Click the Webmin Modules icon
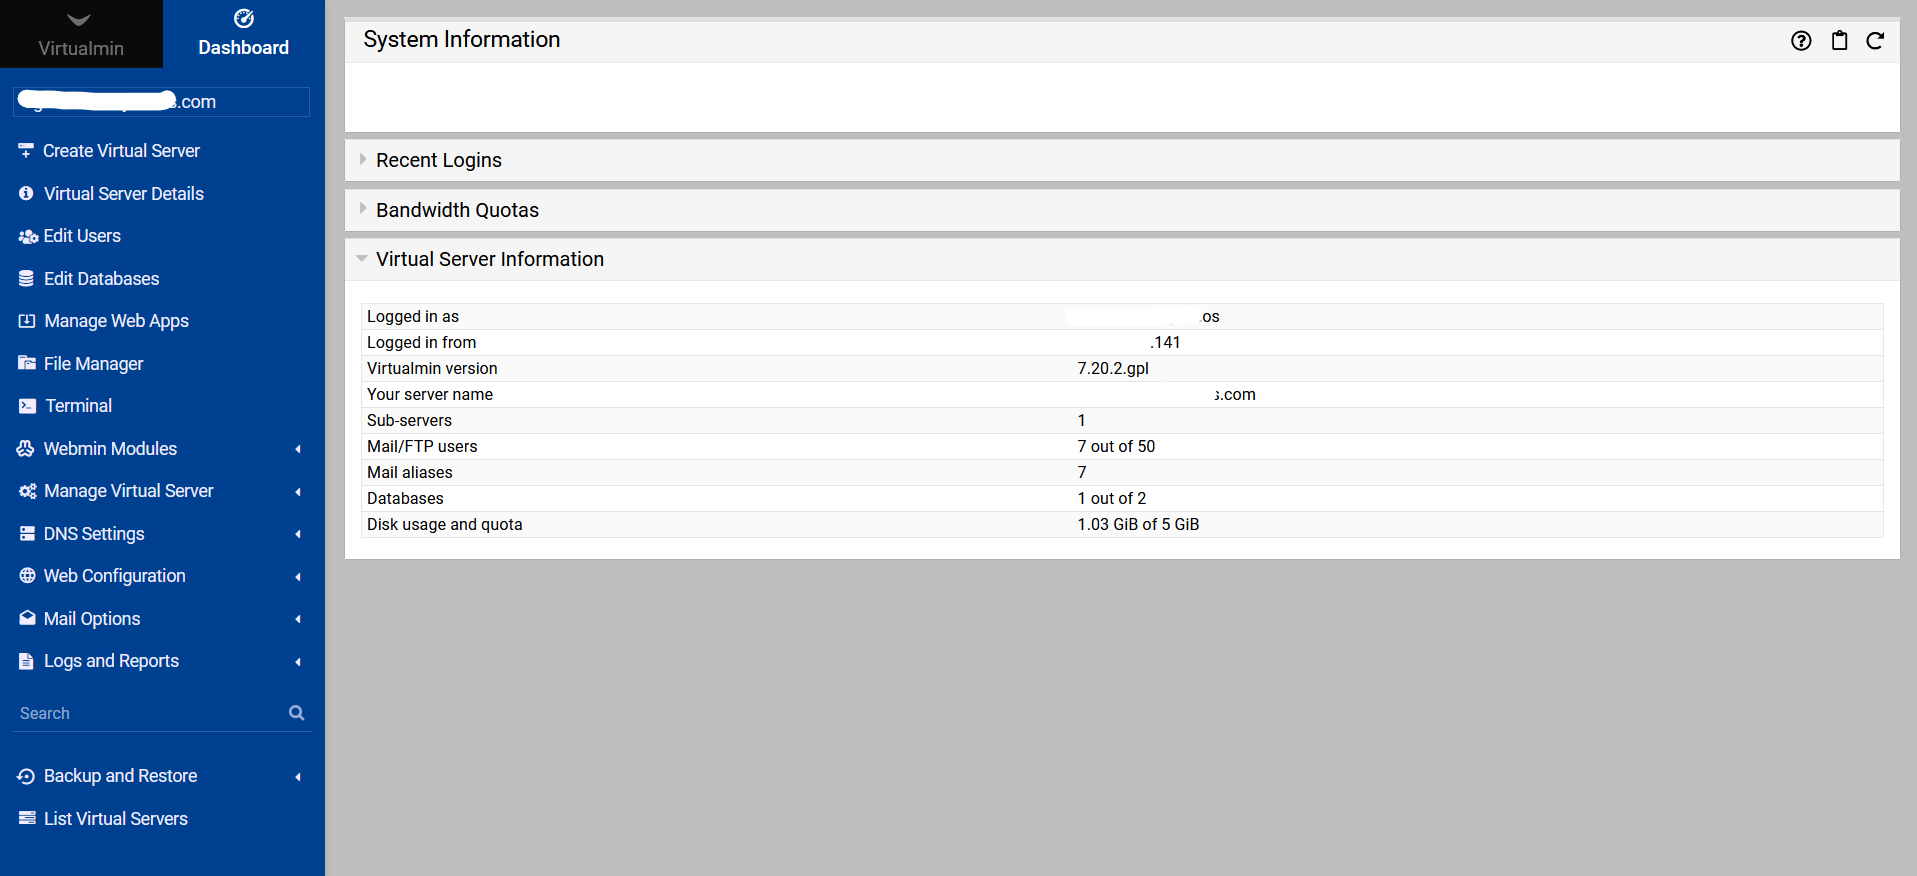 click(x=26, y=449)
